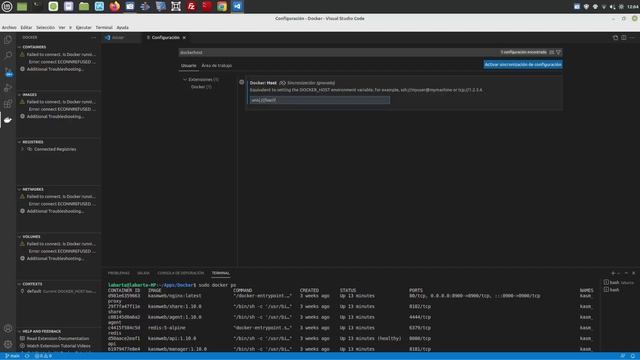640x360 pixels.
Task: Open settings JSON from the editor toolbar
Action: pos(615,38)
